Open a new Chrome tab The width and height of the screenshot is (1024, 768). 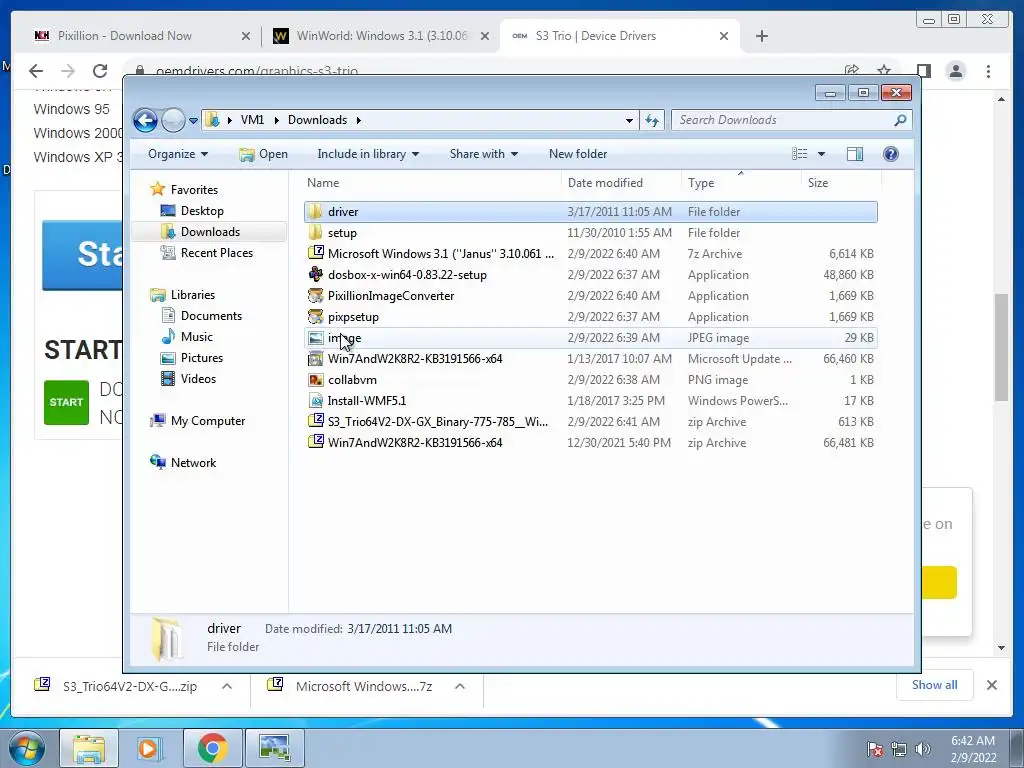(761, 36)
